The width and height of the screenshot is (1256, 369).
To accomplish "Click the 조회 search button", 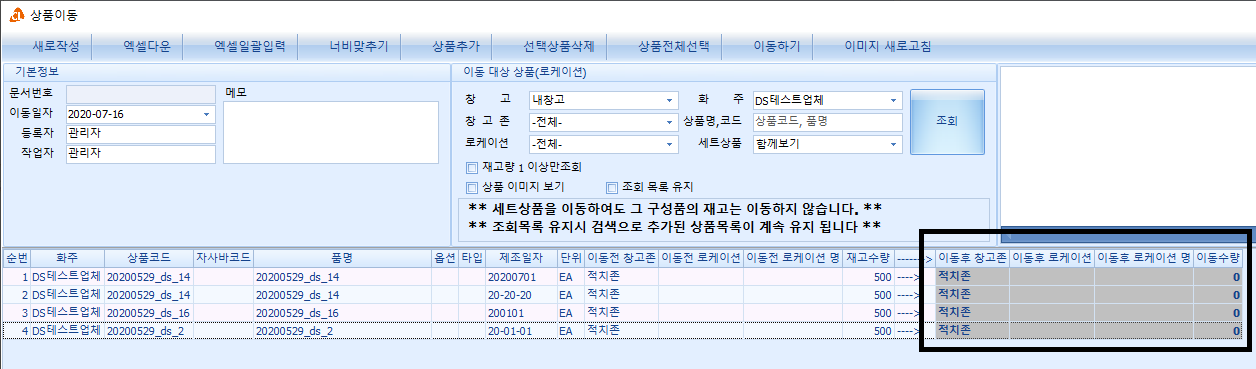I will coord(947,121).
